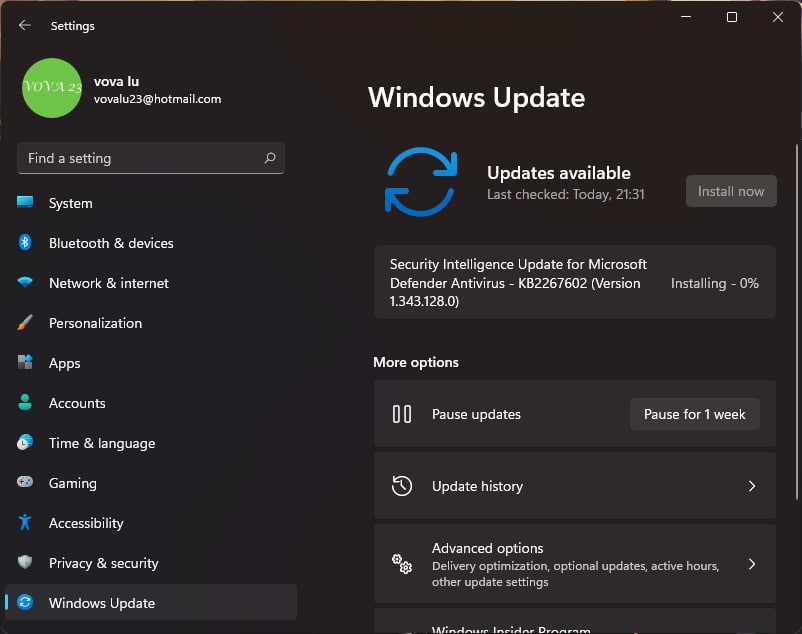802x634 pixels.
Task: Click the Install now button
Action: (731, 191)
